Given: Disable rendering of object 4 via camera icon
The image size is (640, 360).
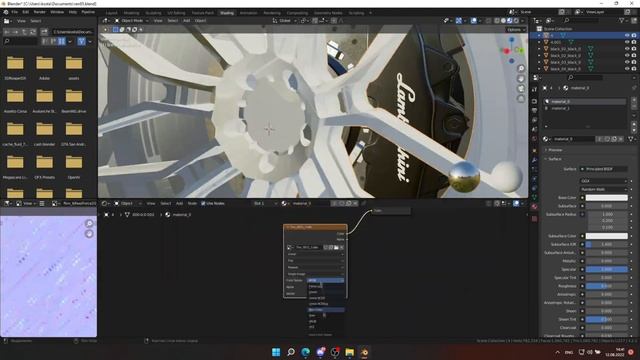Looking at the screenshot, I should 634,36.
